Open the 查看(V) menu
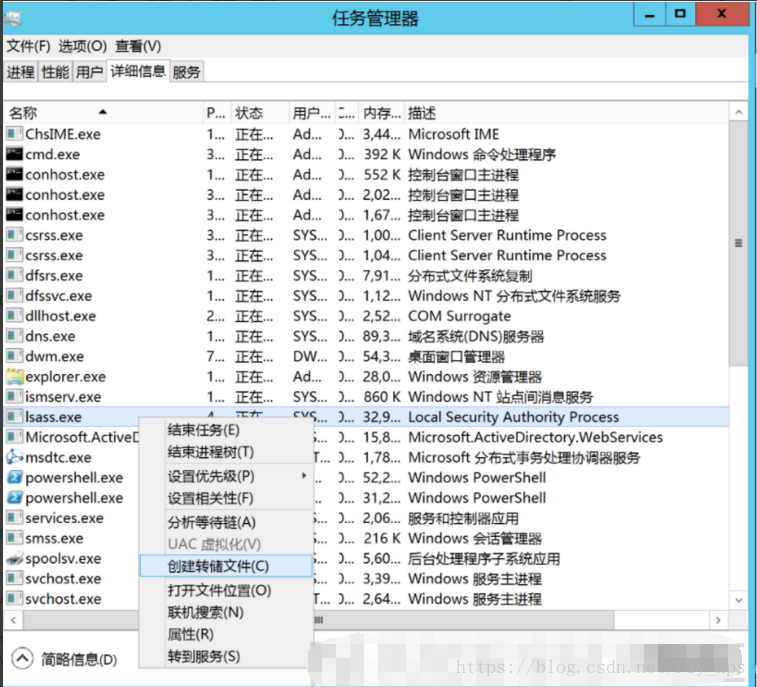The image size is (757, 687). coord(138,46)
